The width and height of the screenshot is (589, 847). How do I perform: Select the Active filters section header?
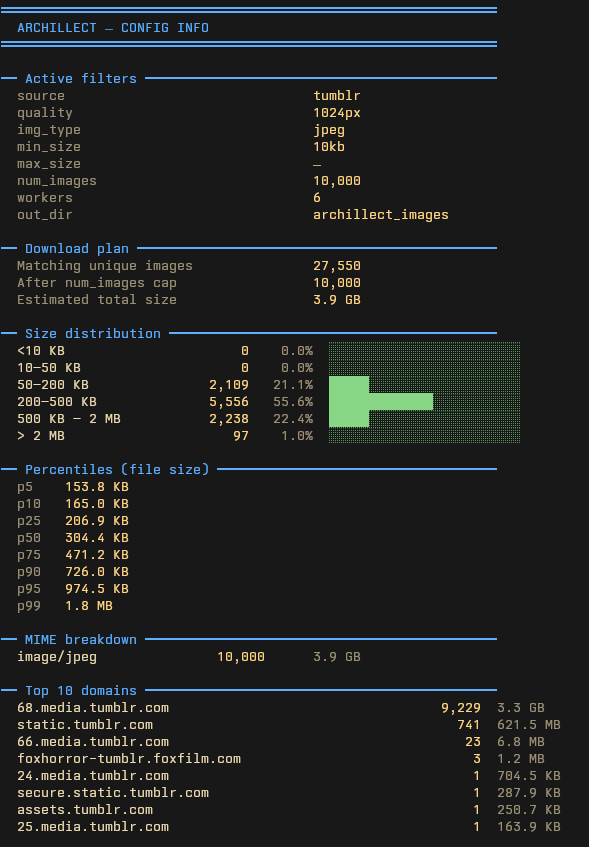click(x=81, y=78)
